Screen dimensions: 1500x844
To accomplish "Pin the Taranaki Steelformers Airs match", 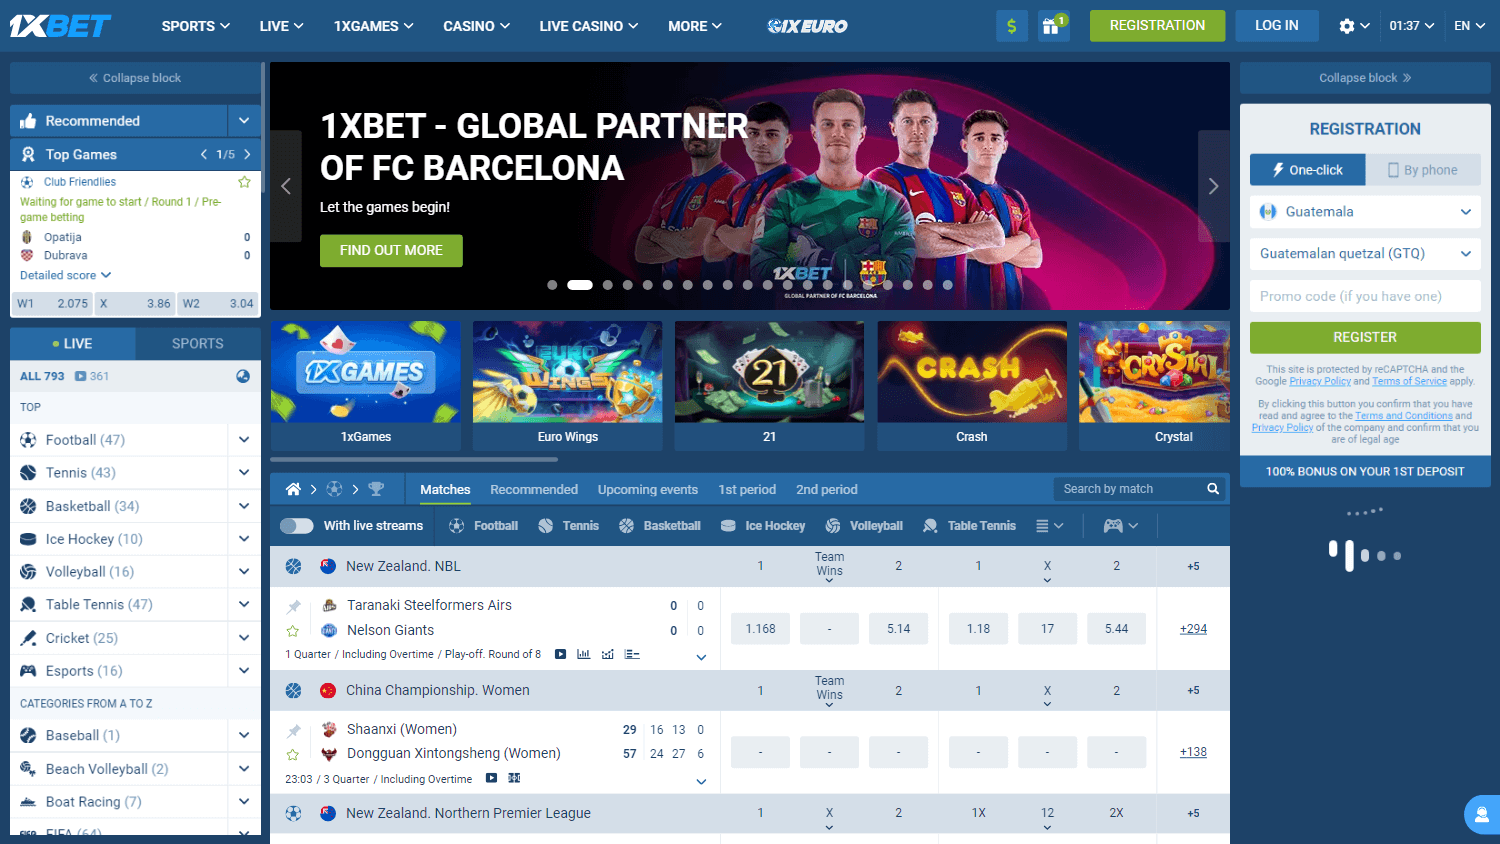I will tap(293, 606).
